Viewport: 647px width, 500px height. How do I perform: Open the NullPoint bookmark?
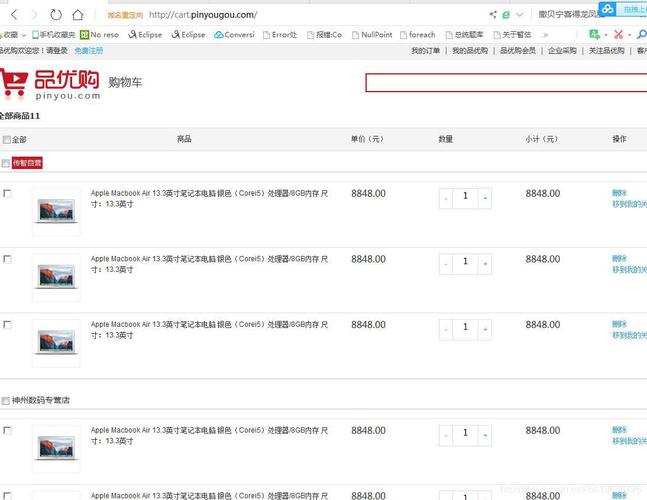point(372,35)
